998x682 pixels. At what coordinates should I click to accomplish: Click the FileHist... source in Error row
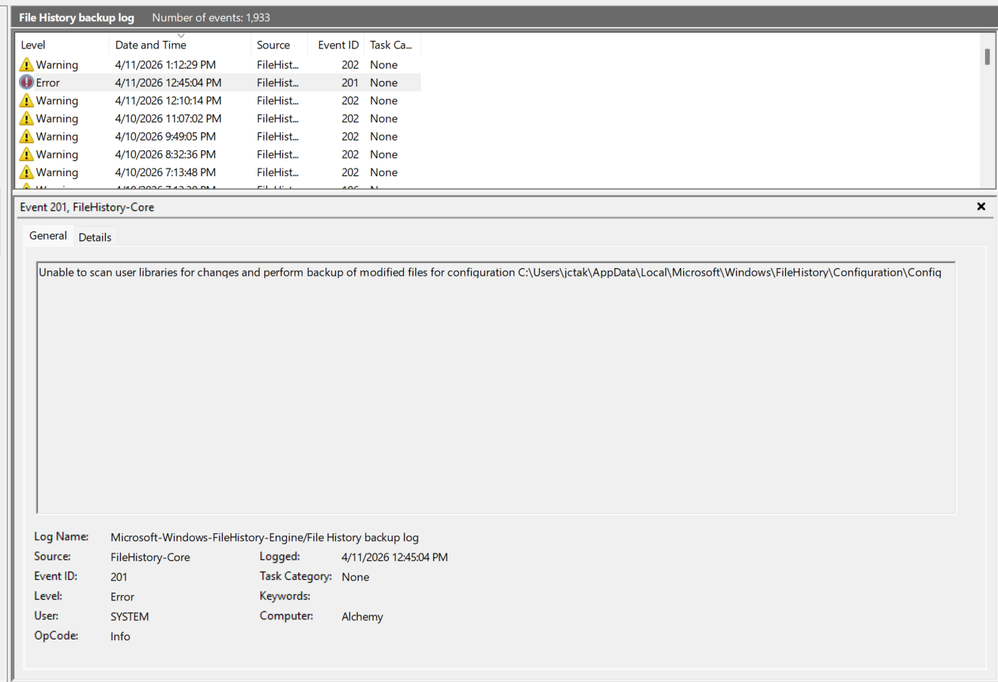278,83
